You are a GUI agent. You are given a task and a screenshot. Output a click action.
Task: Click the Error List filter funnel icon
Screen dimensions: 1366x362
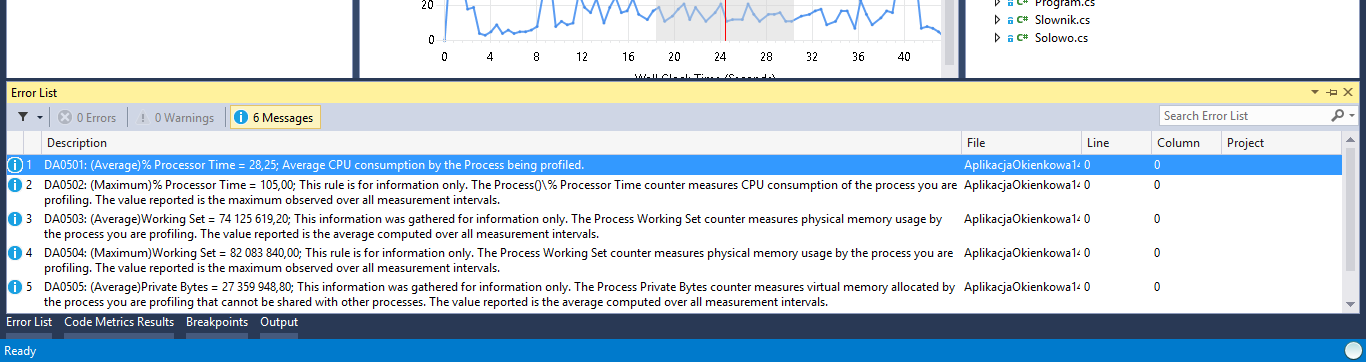click(23, 117)
